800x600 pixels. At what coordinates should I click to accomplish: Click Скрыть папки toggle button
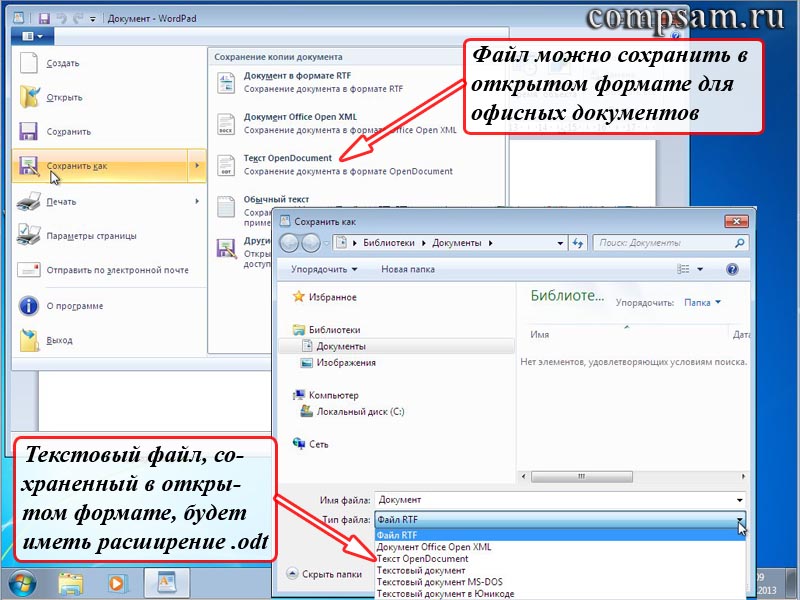(x=324, y=574)
